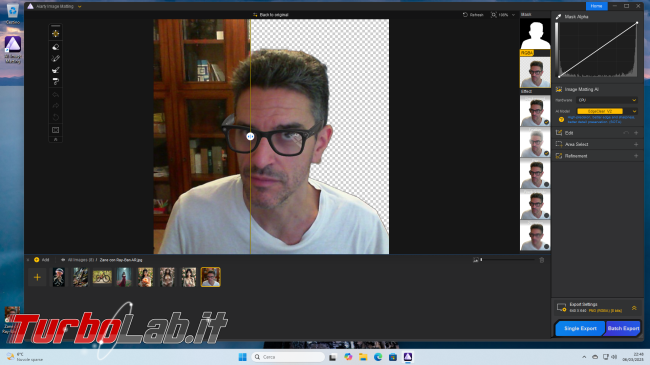Choose the fifth Effect thumbnail

(535, 236)
